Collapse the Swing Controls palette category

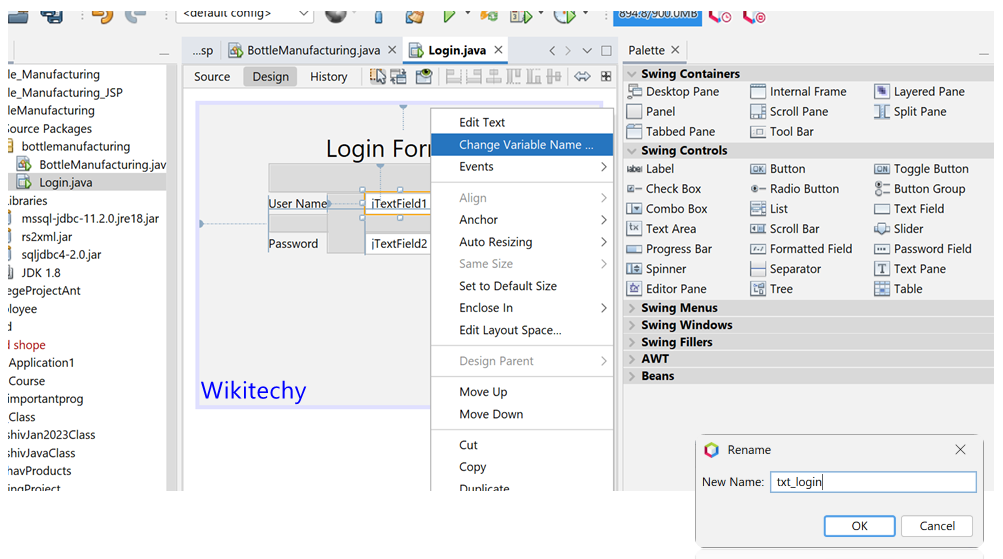(631, 151)
